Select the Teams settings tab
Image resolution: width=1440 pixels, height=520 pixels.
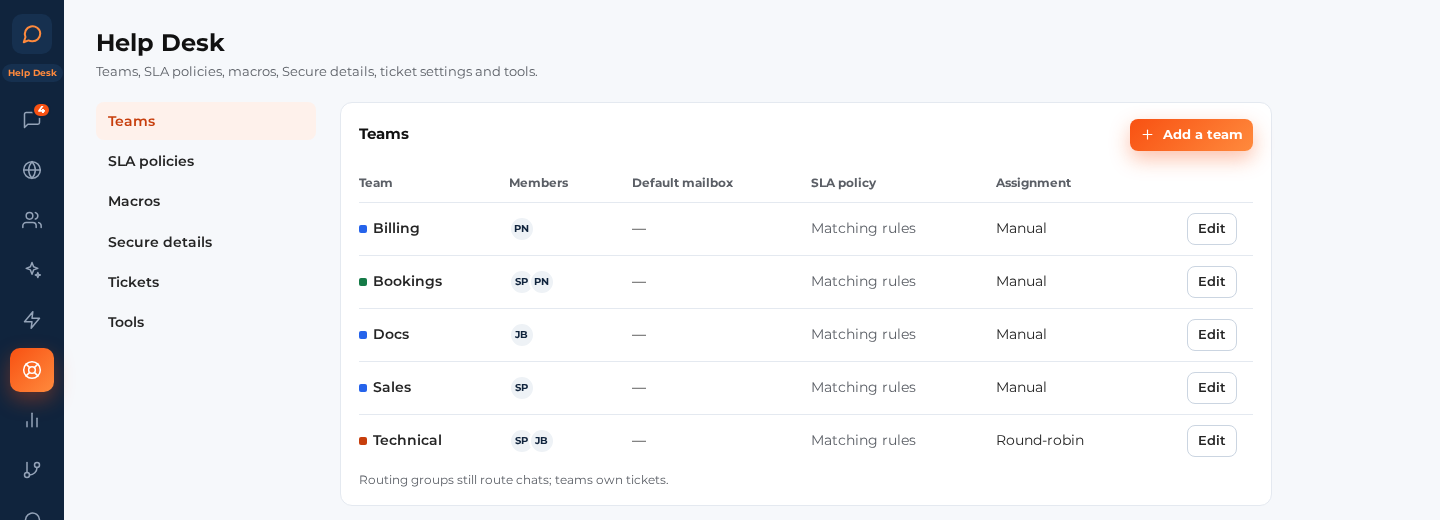tap(206, 121)
